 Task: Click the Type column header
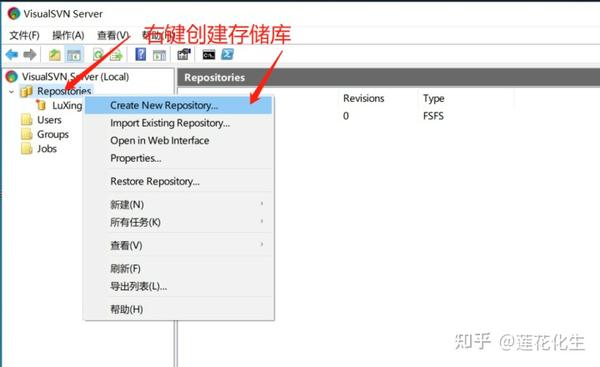click(434, 98)
